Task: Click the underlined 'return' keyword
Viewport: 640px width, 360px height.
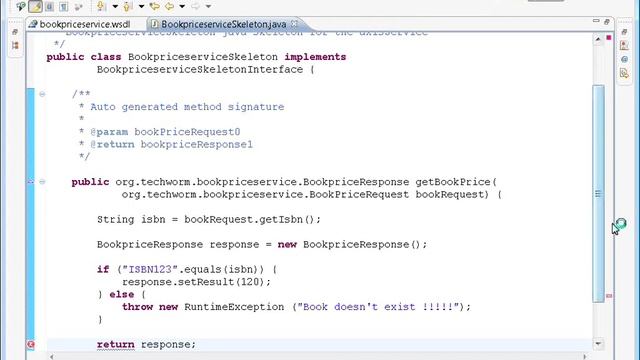Action: tap(116, 344)
